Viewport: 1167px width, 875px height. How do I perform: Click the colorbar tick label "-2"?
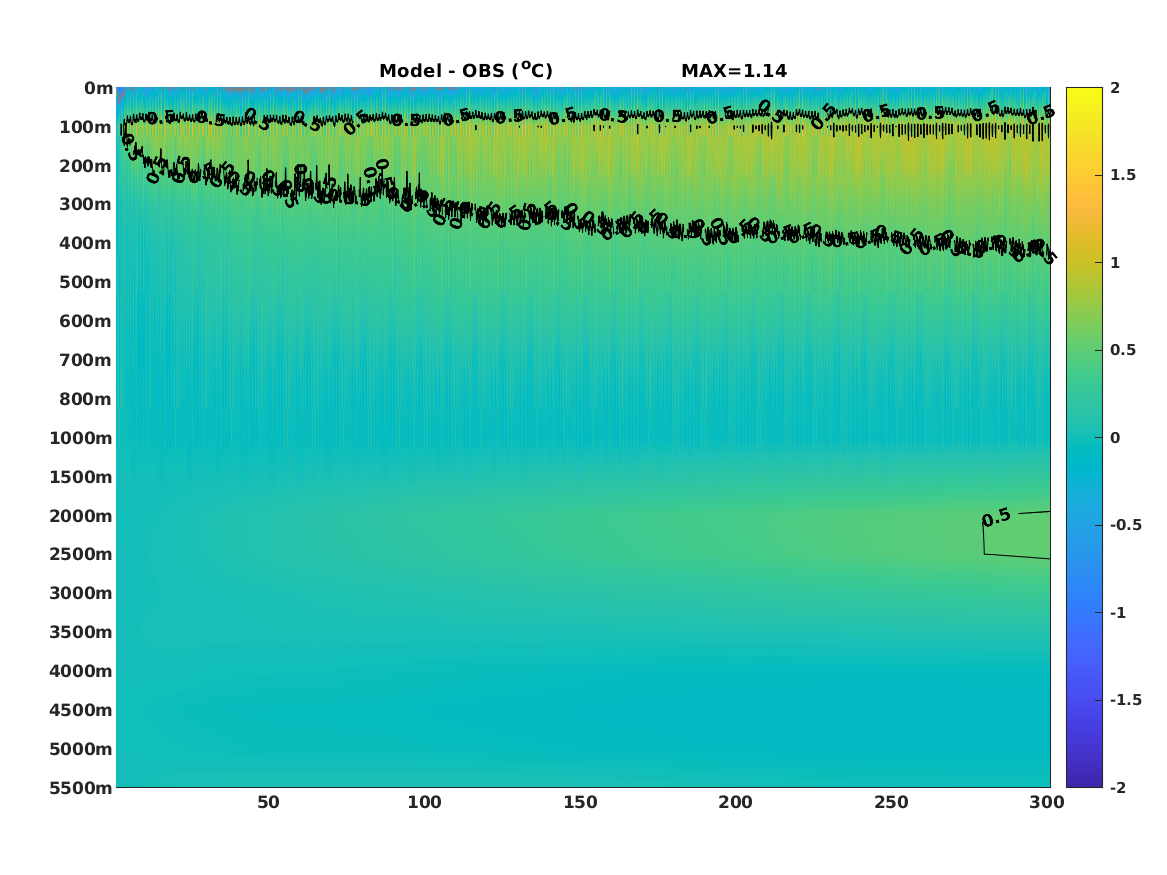pyautogui.click(x=1118, y=787)
